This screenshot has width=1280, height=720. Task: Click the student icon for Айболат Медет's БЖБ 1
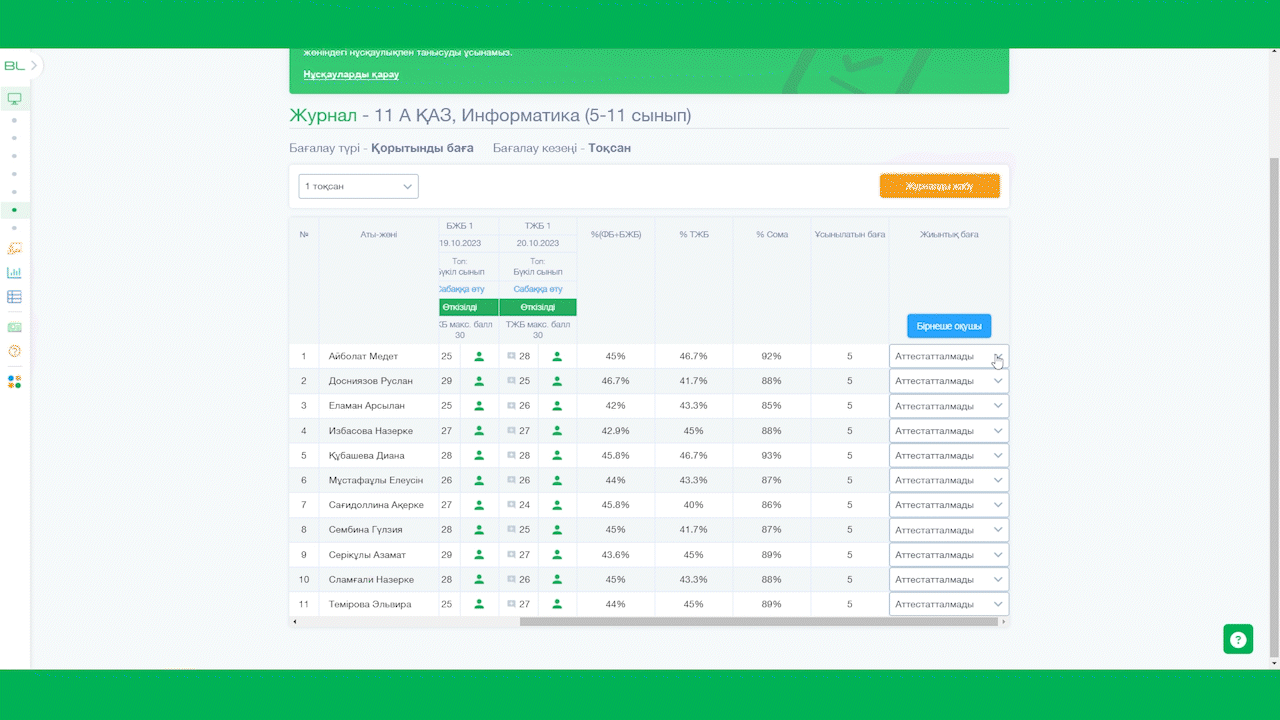click(x=479, y=356)
